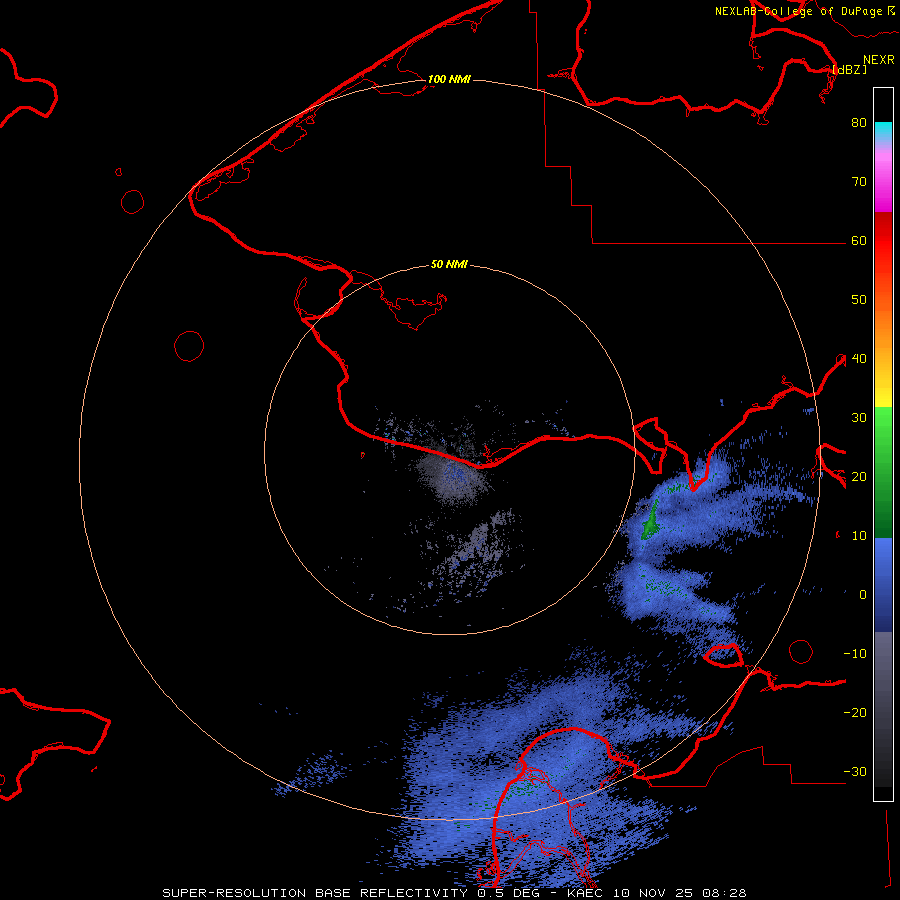Click the Super-Resolution Base Reflectivity caption text
This screenshot has width=900, height=900.
click(315, 893)
